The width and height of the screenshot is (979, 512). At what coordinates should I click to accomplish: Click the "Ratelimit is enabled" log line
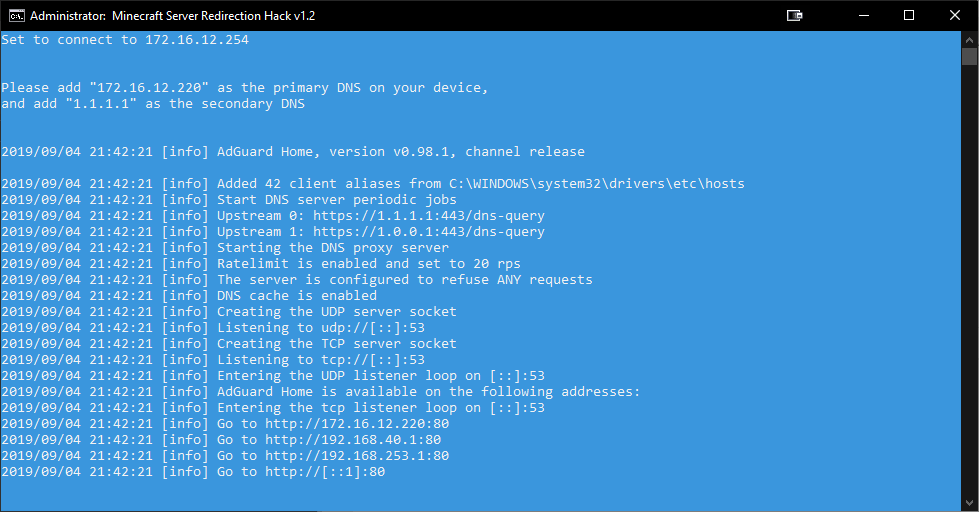click(368, 264)
